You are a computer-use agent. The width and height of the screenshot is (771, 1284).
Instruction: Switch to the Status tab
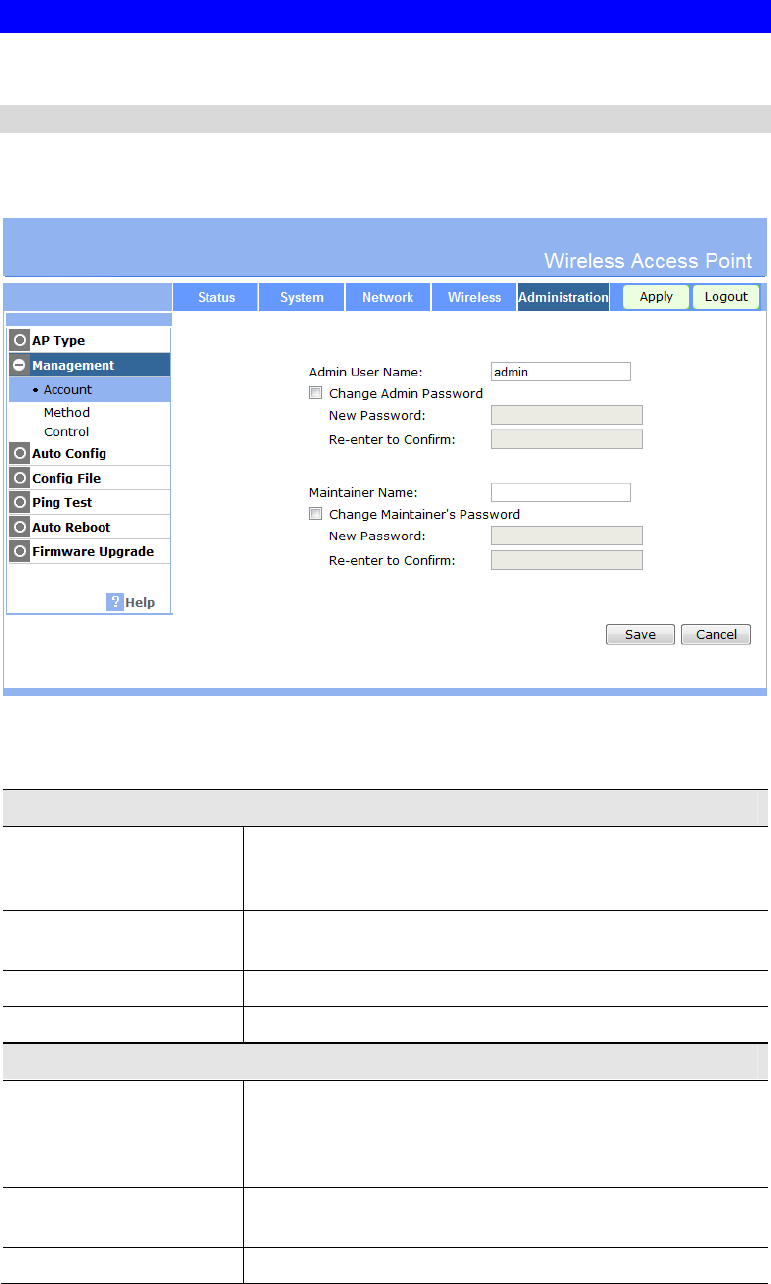tap(216, 297)
